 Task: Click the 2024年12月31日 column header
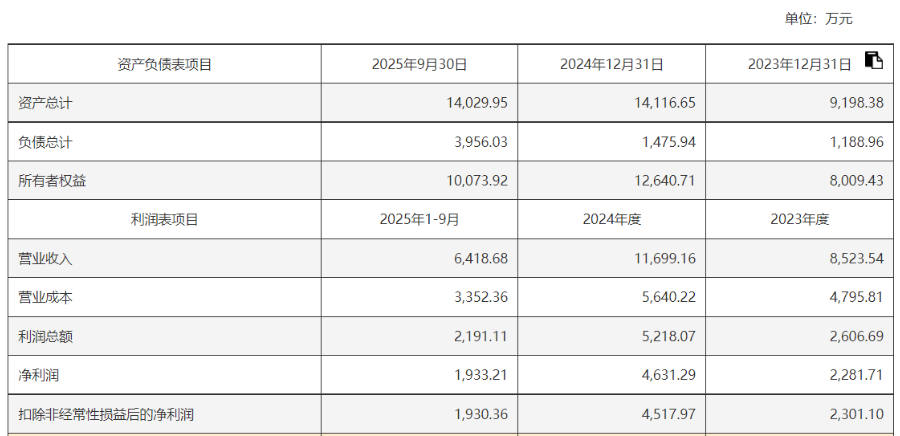click(611, 64)
